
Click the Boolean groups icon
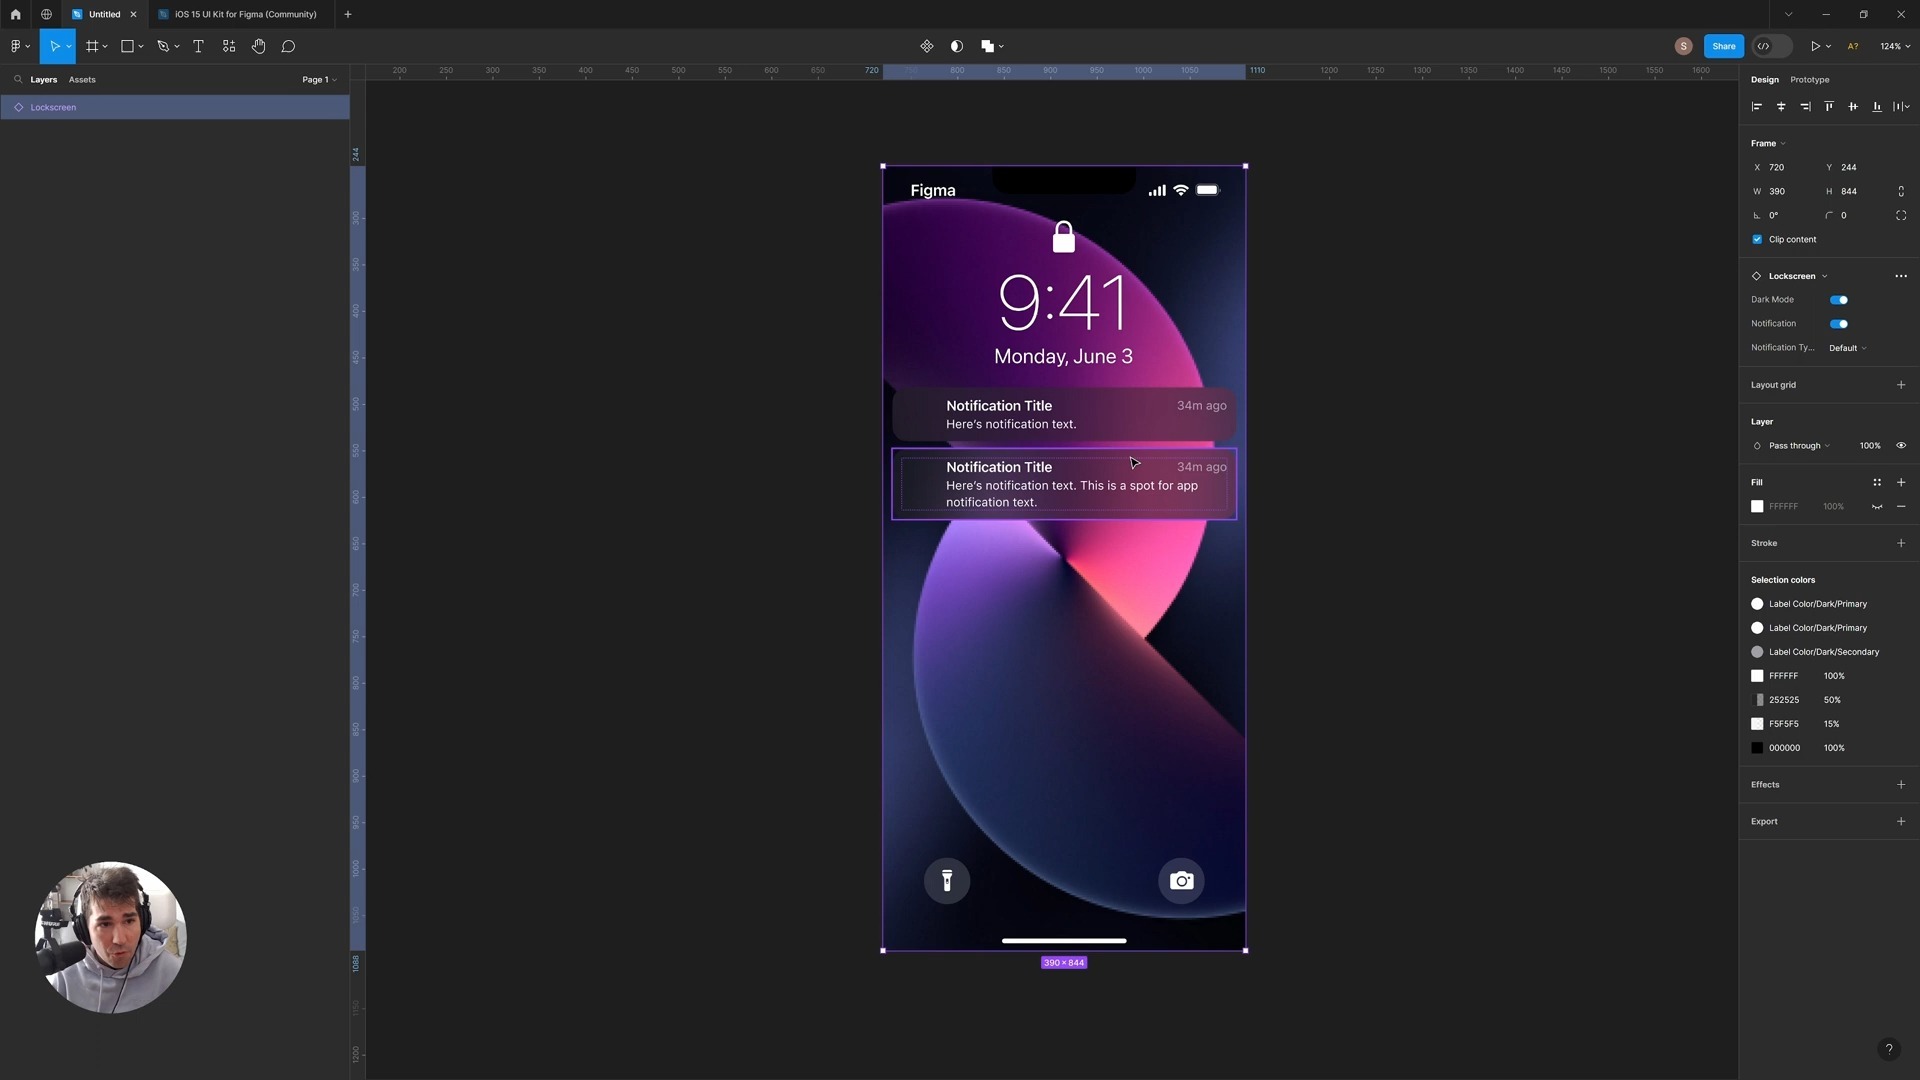pyautogui.click(x=987, y=46)
